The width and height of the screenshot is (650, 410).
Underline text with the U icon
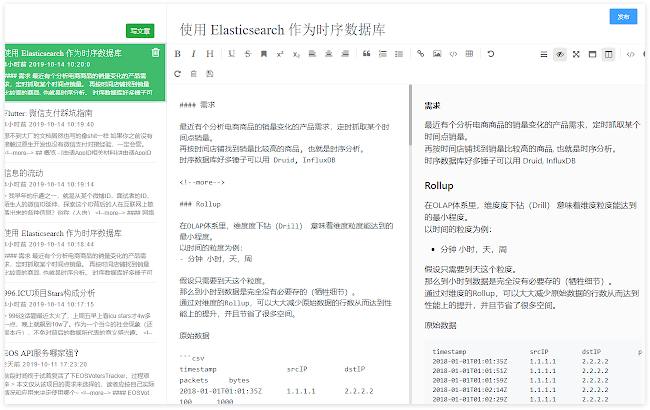(x=231, y=54)
